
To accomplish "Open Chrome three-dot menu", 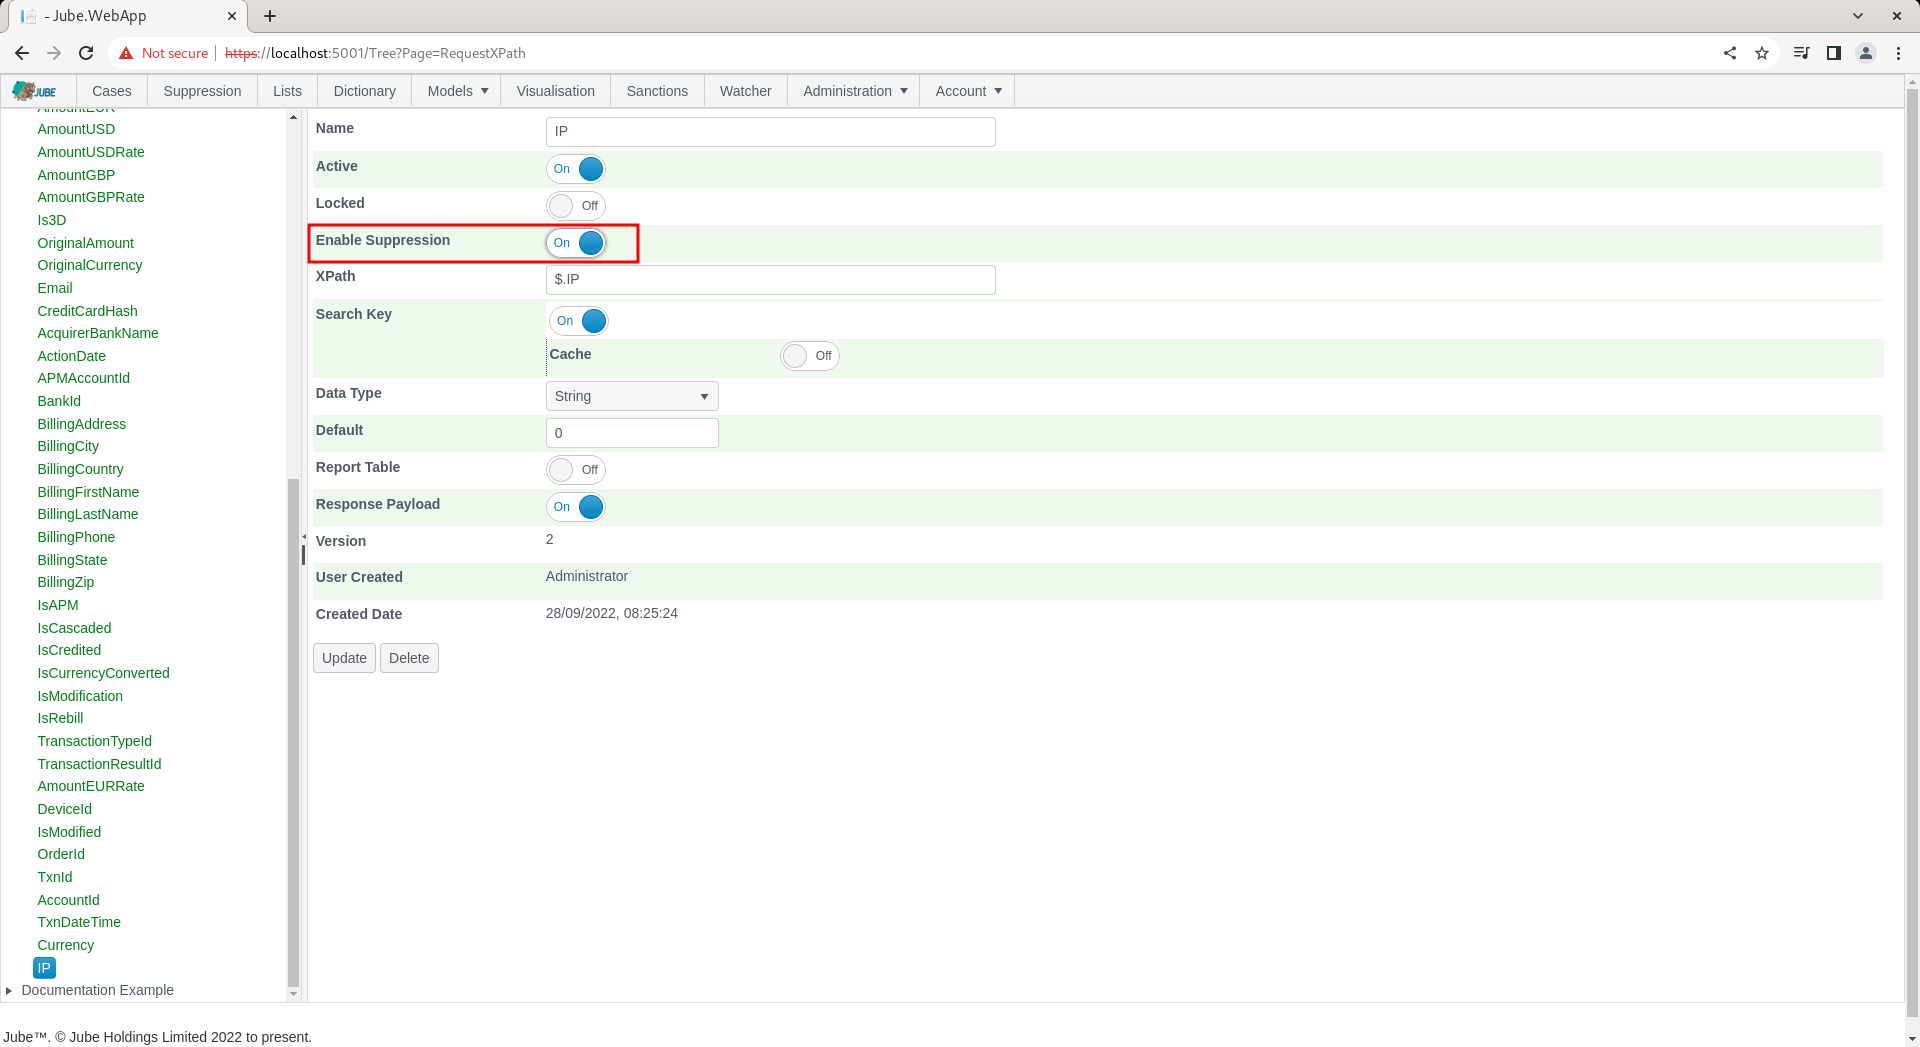I will point(1898,53).
